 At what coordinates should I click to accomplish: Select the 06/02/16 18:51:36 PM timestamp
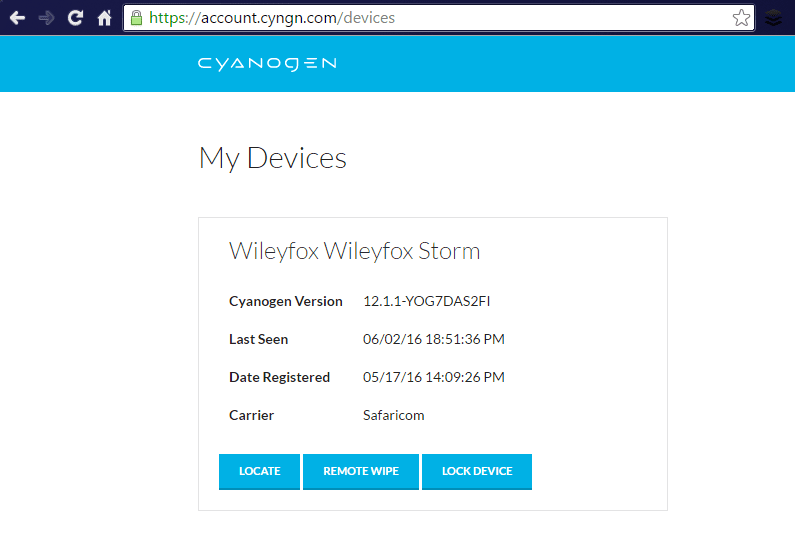point(433,339)
